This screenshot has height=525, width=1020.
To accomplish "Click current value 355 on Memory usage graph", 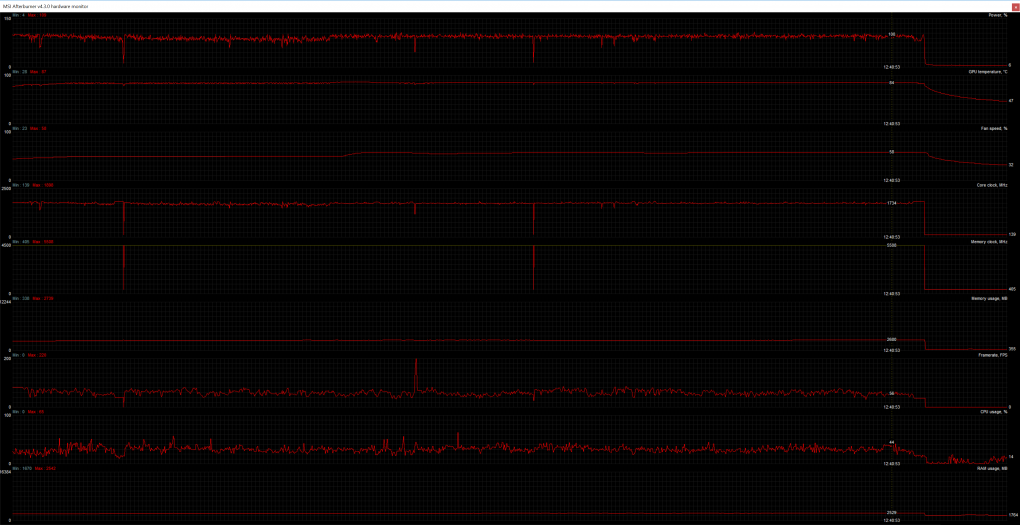I will [x=1012, y=349].
